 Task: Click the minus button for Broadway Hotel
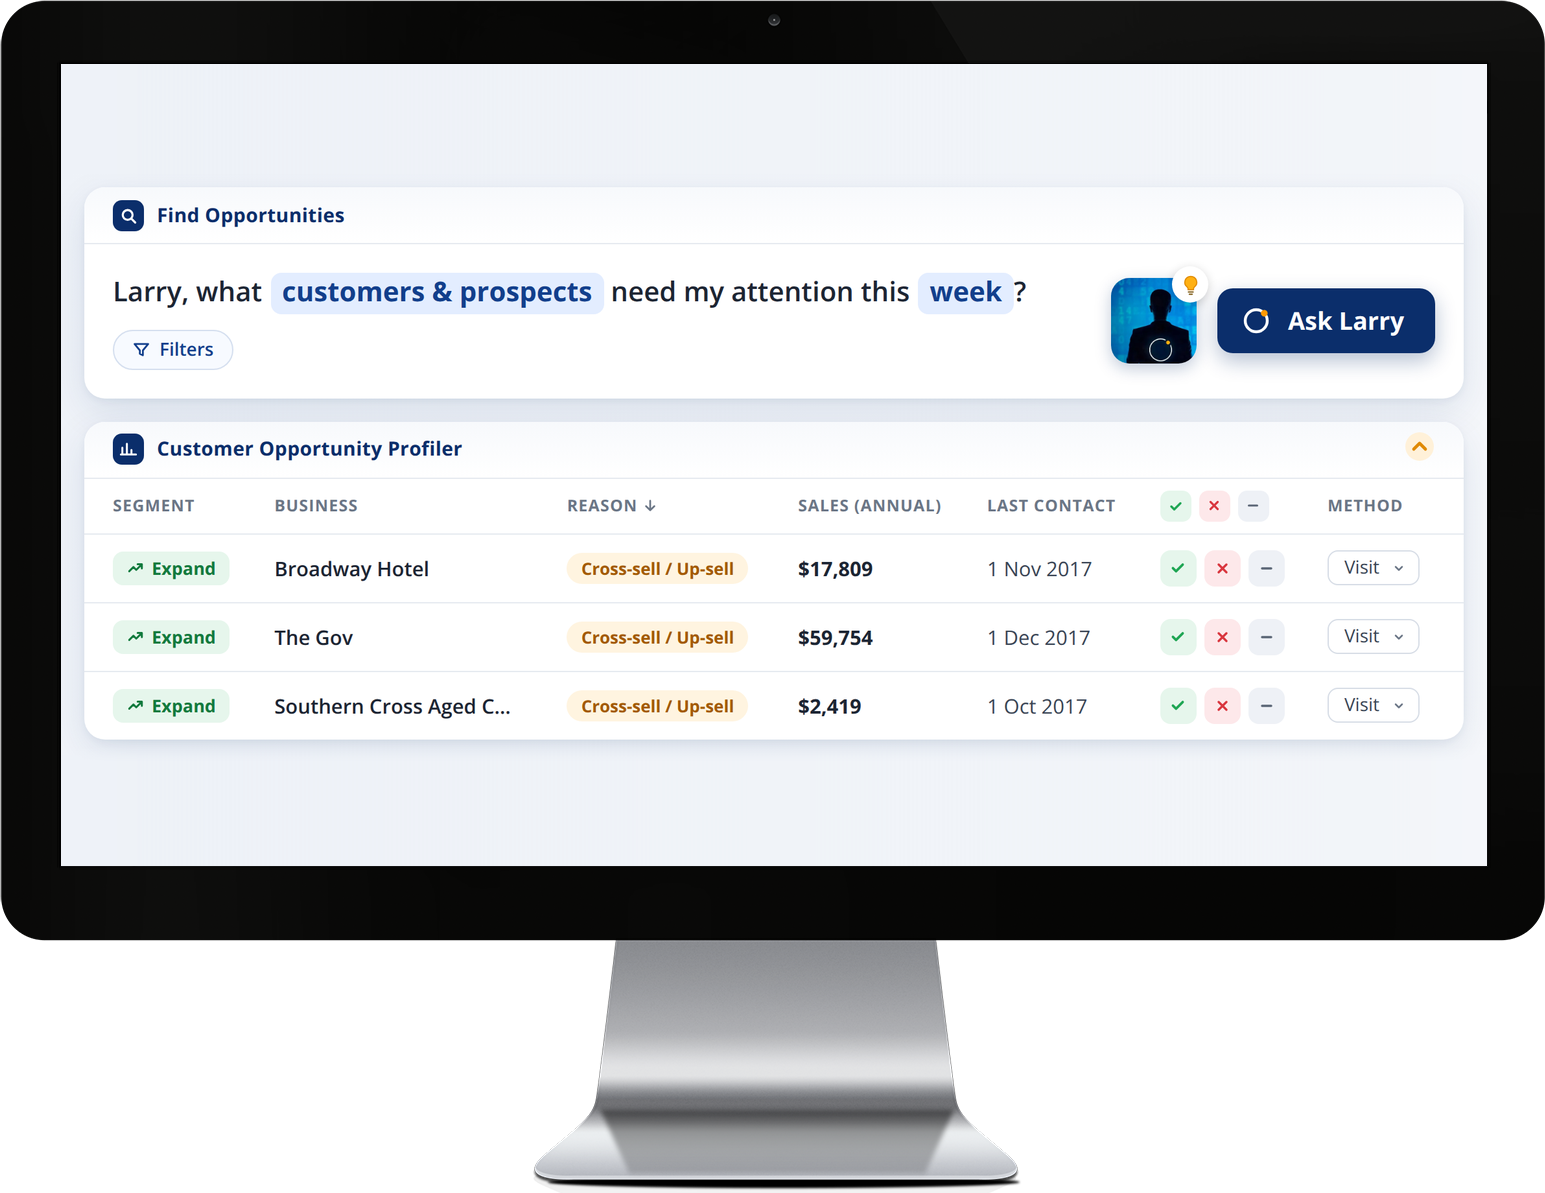click(1266, 569)
